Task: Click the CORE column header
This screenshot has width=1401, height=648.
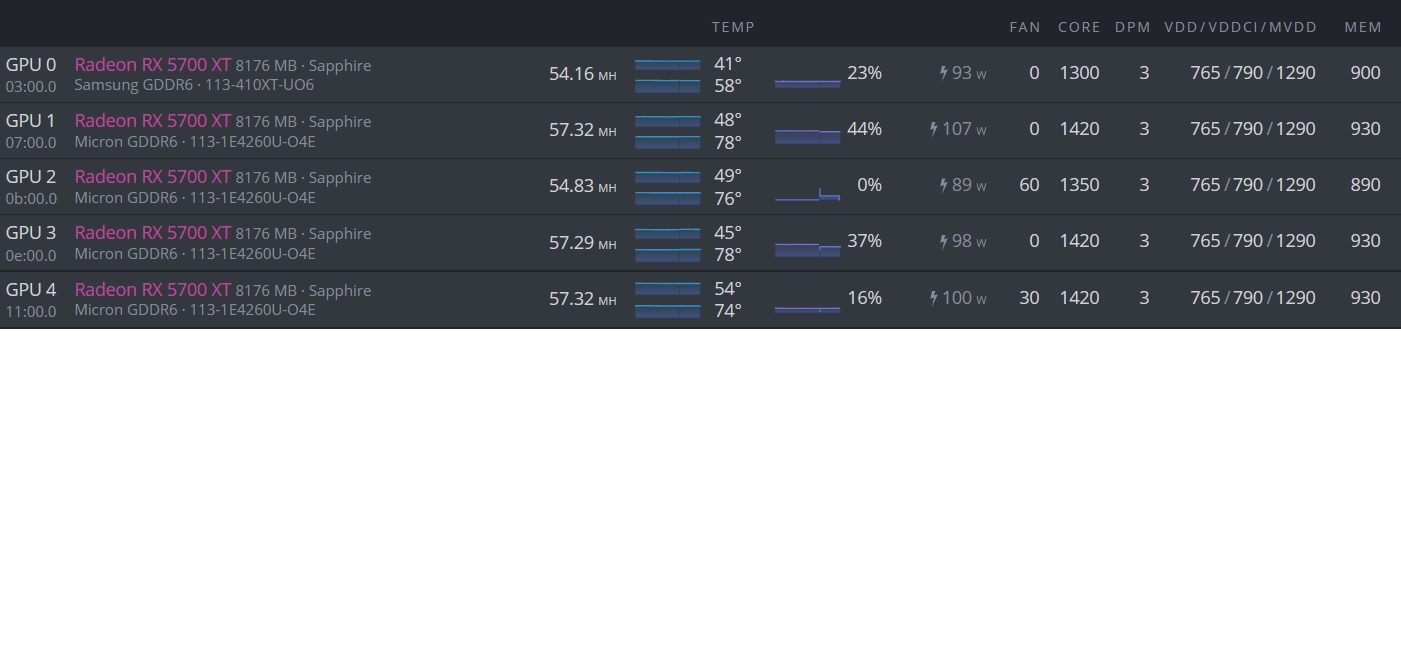Action: coord(1079,27)
